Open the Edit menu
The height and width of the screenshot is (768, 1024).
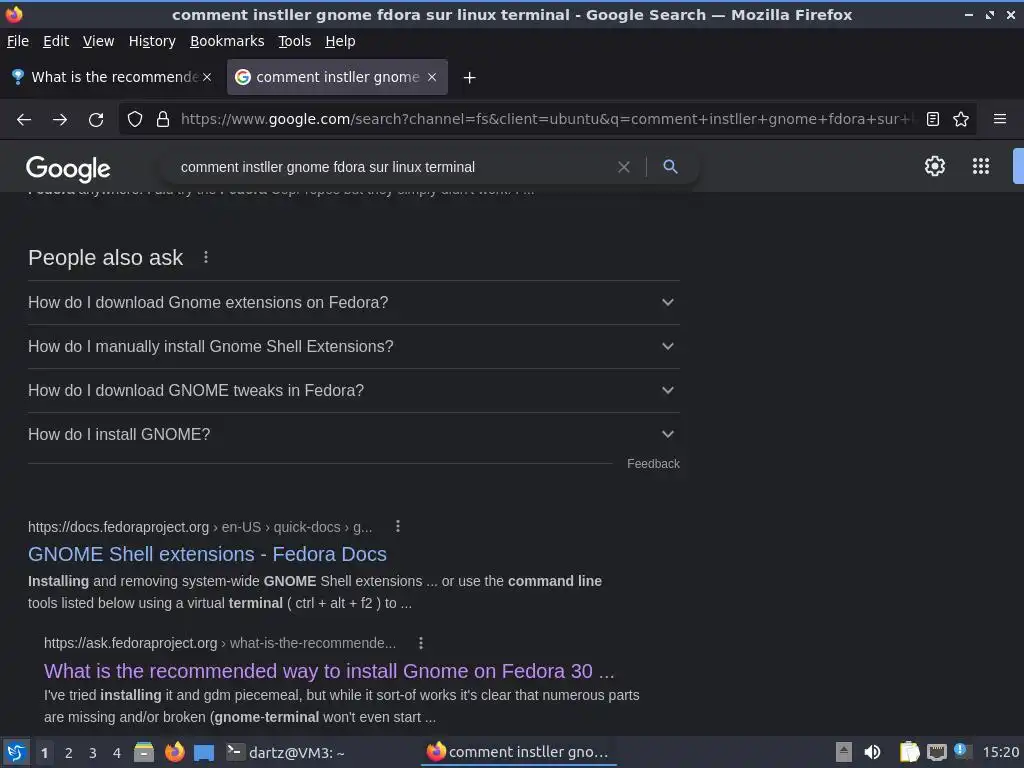(x=56, y=41)
